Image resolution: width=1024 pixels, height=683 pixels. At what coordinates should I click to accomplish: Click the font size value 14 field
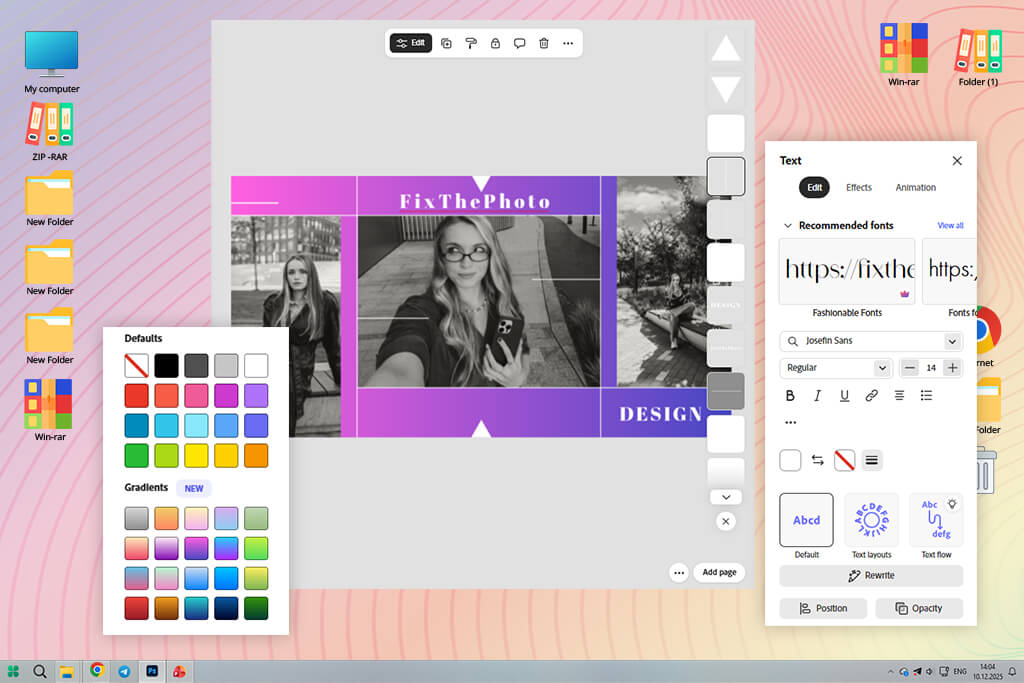(x=931, y=368)
